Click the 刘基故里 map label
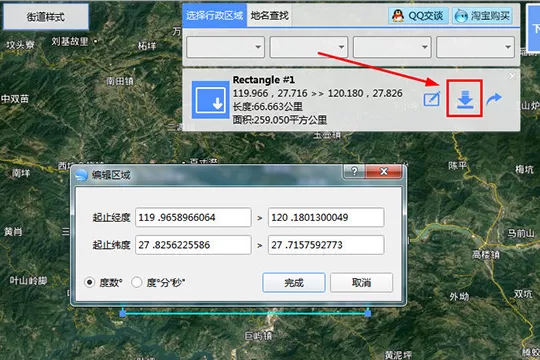 pos(70,42)
